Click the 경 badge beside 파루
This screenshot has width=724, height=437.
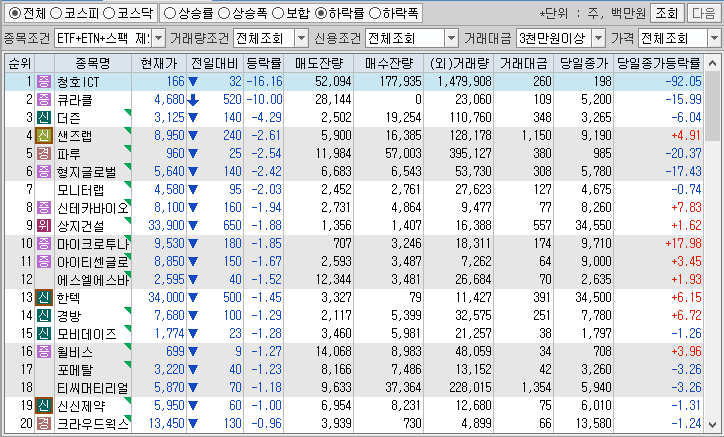point(44,154)
